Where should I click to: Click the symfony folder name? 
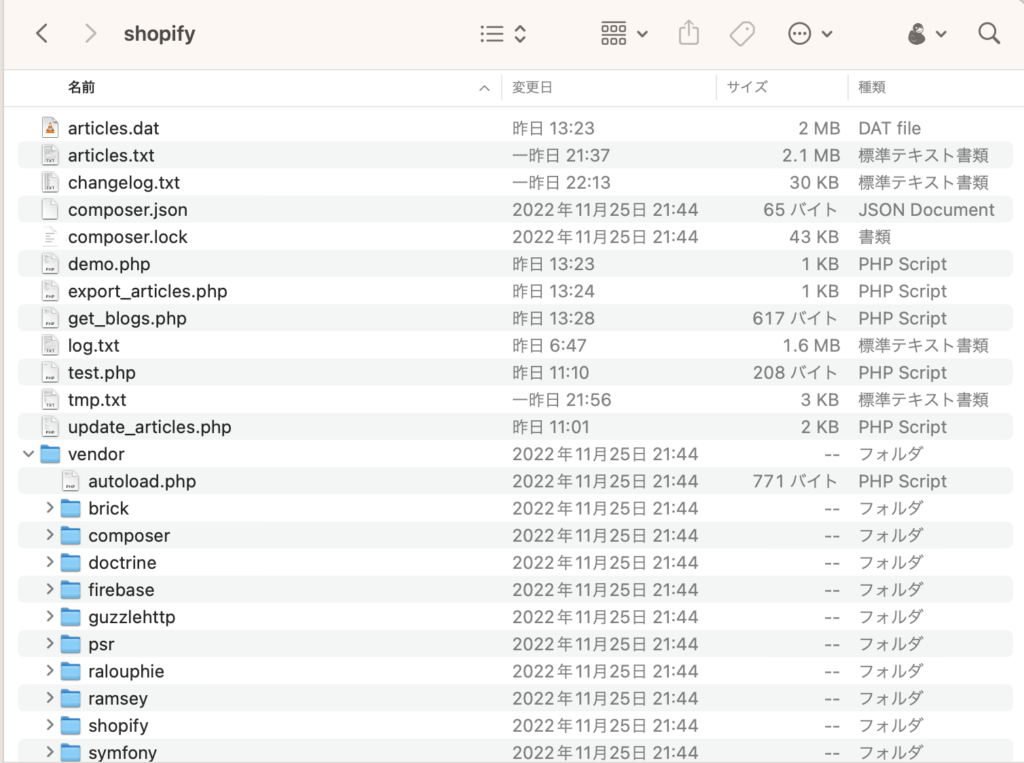(x=123, y=753)
